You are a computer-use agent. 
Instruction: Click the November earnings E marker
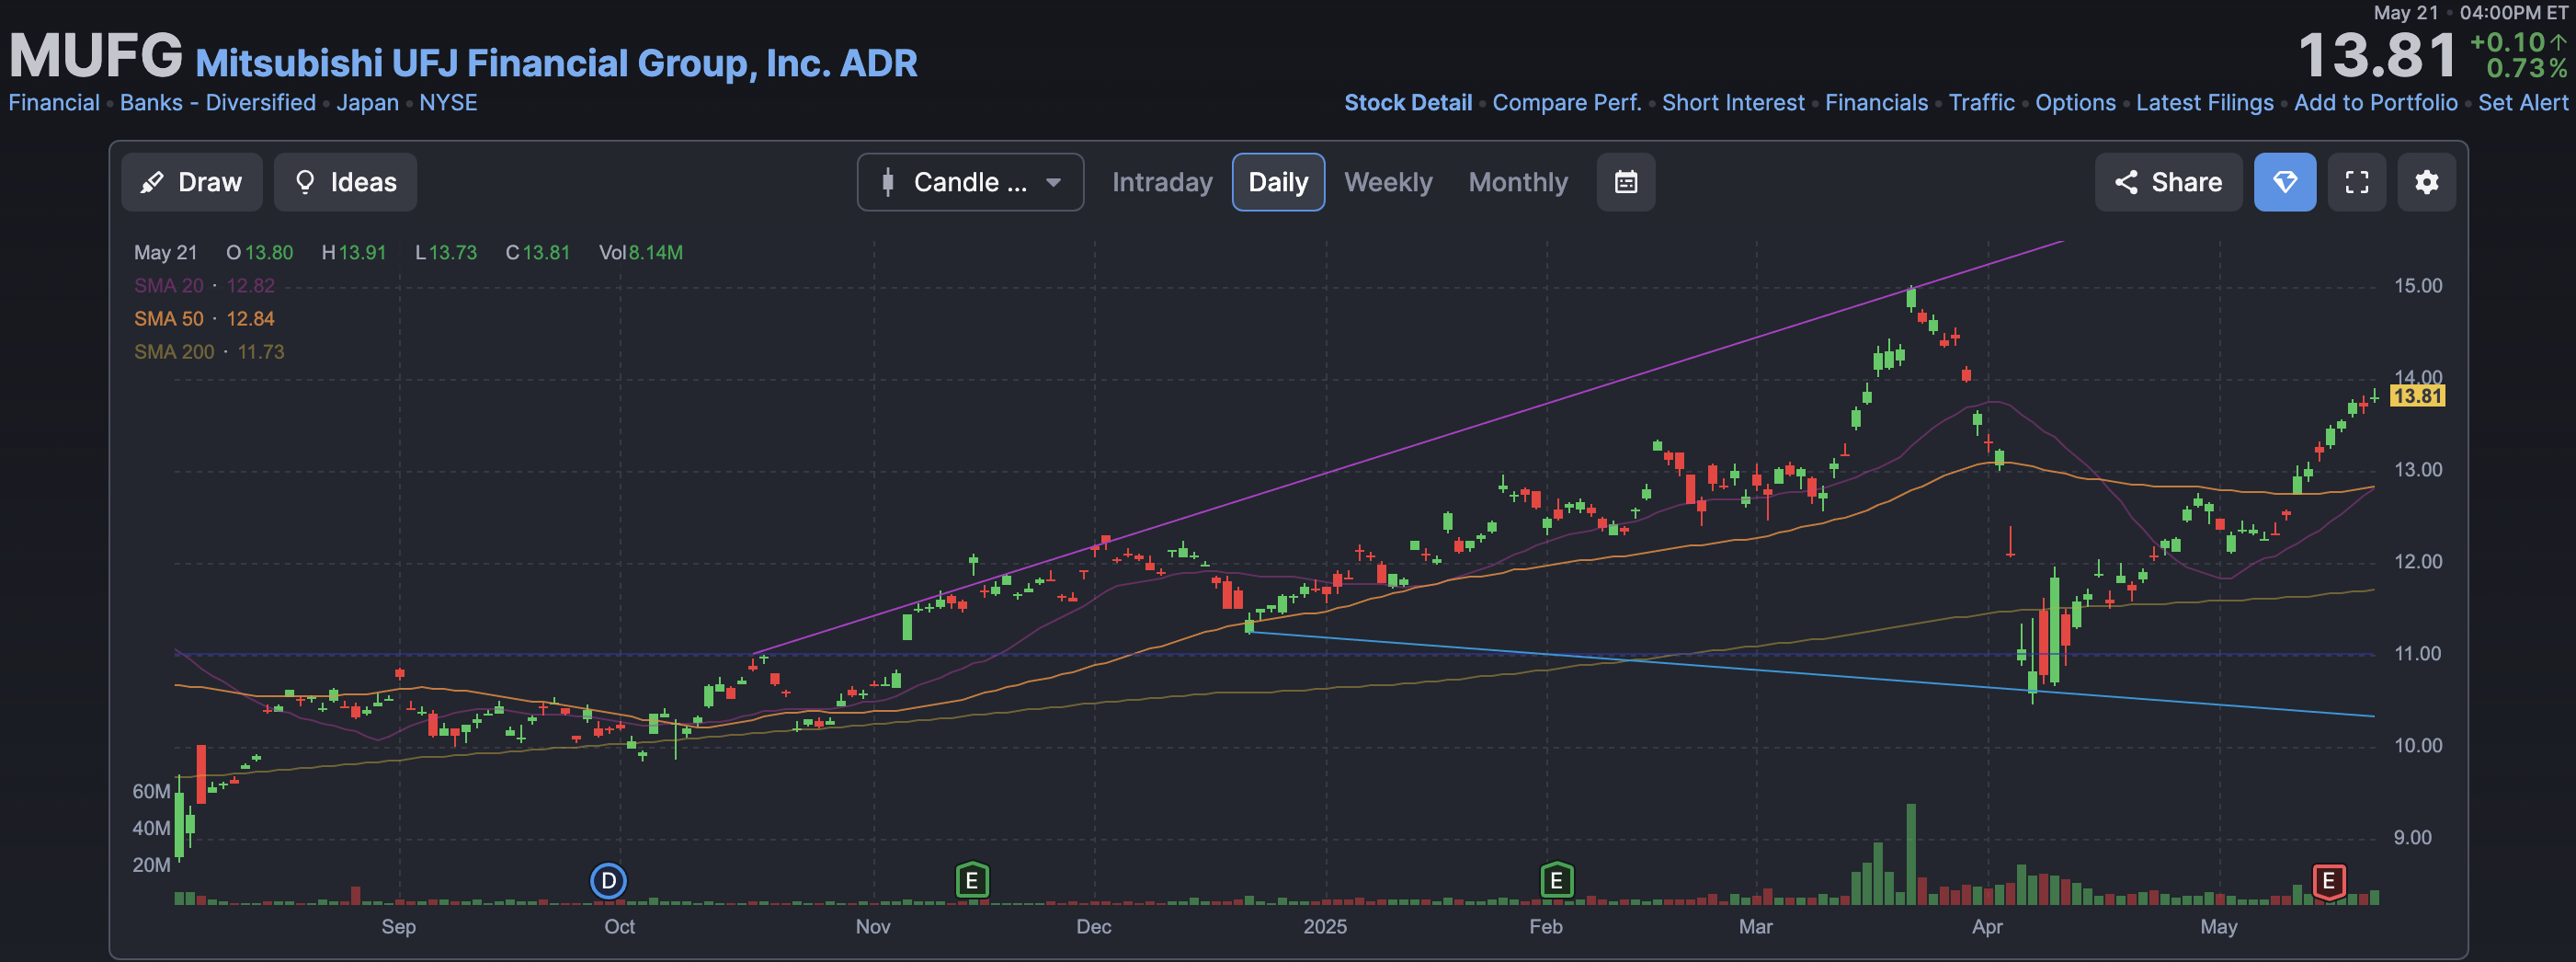tap(972, 881)
